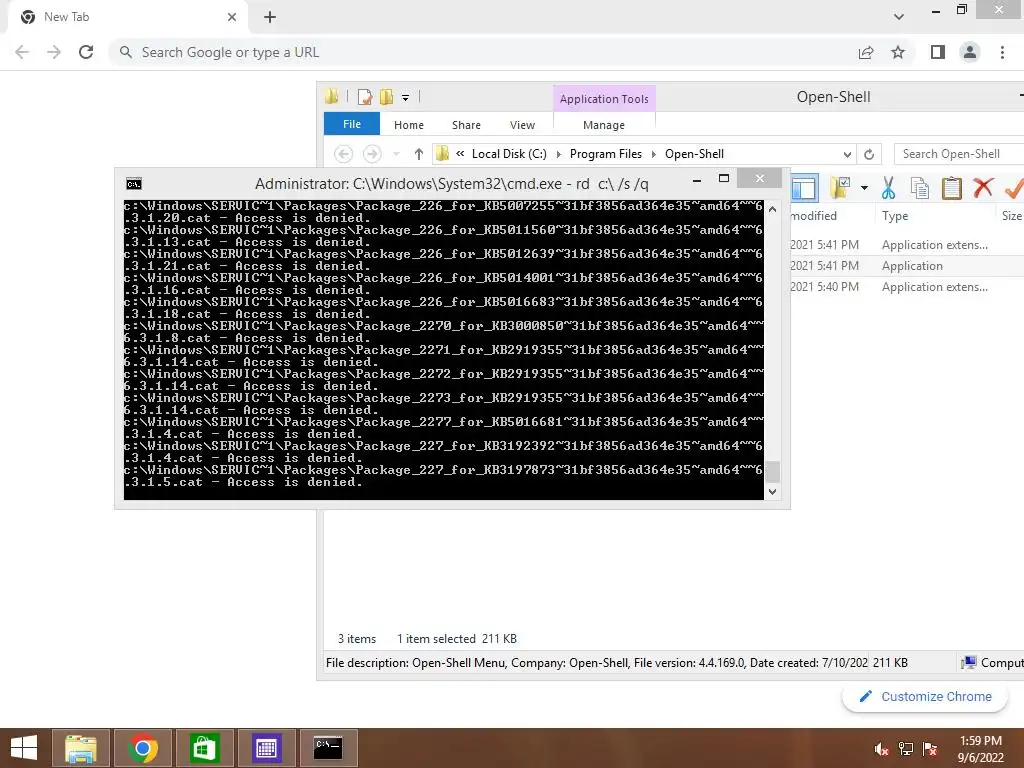Image resolution: width=1024 pixels, height=768 pixels.
Task: Click the Chrome back arrow
Action: [22, 52]
